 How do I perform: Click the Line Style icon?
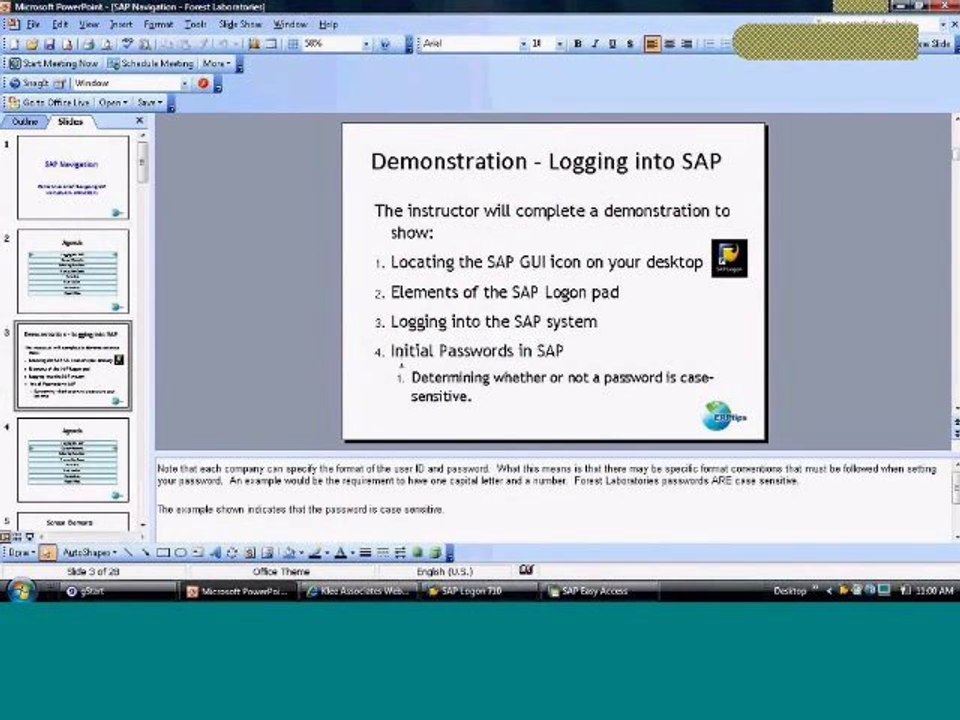coord(366,553)
